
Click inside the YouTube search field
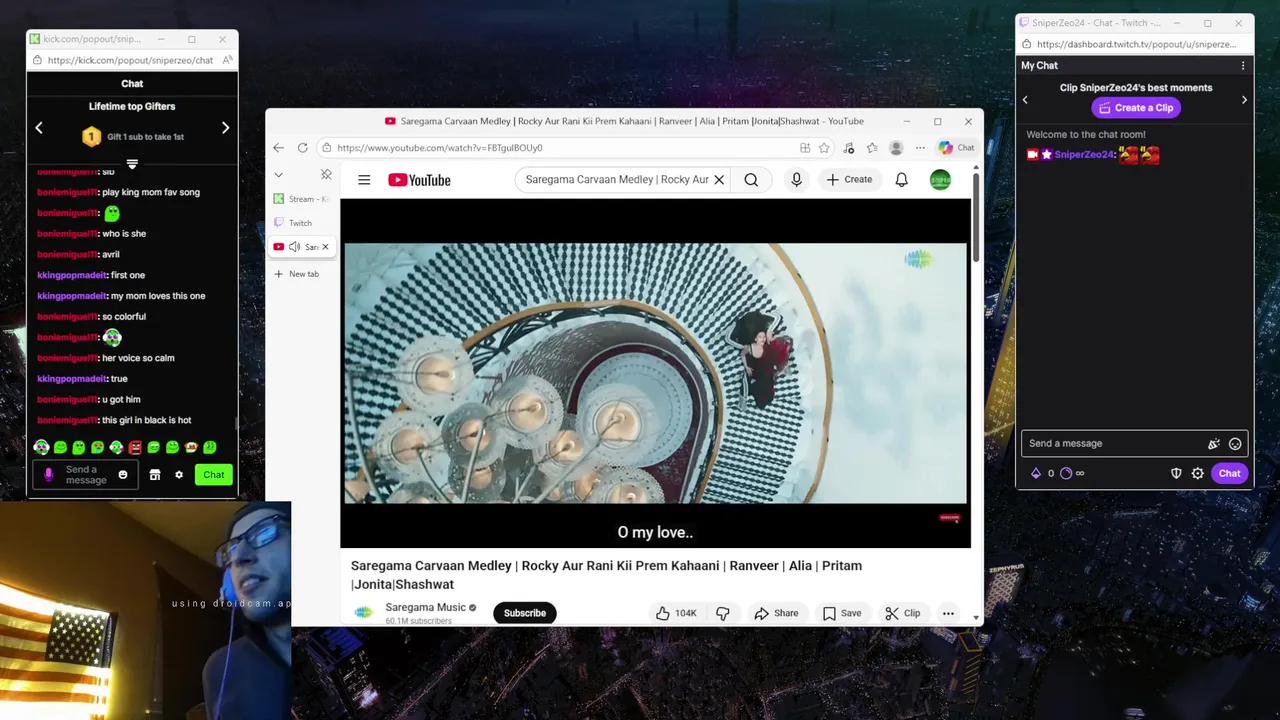click(x=616, y=180)
